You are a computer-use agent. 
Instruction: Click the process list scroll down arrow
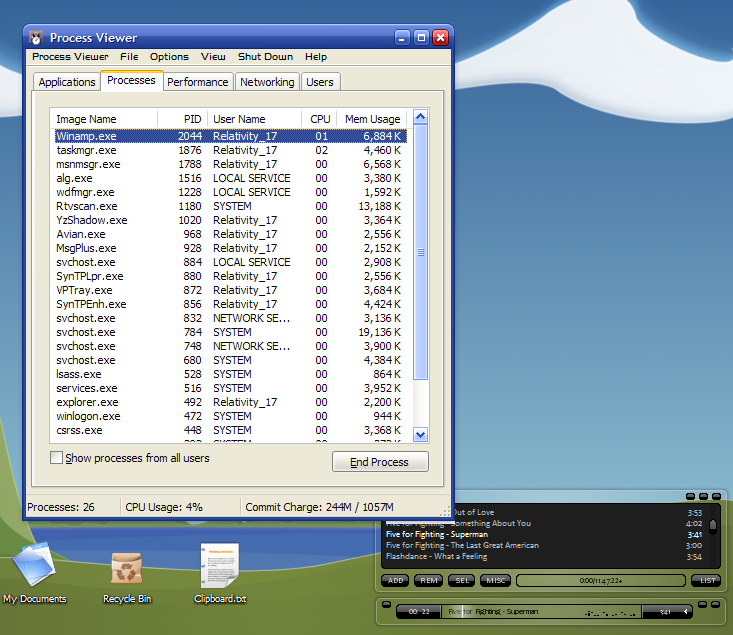420,434
